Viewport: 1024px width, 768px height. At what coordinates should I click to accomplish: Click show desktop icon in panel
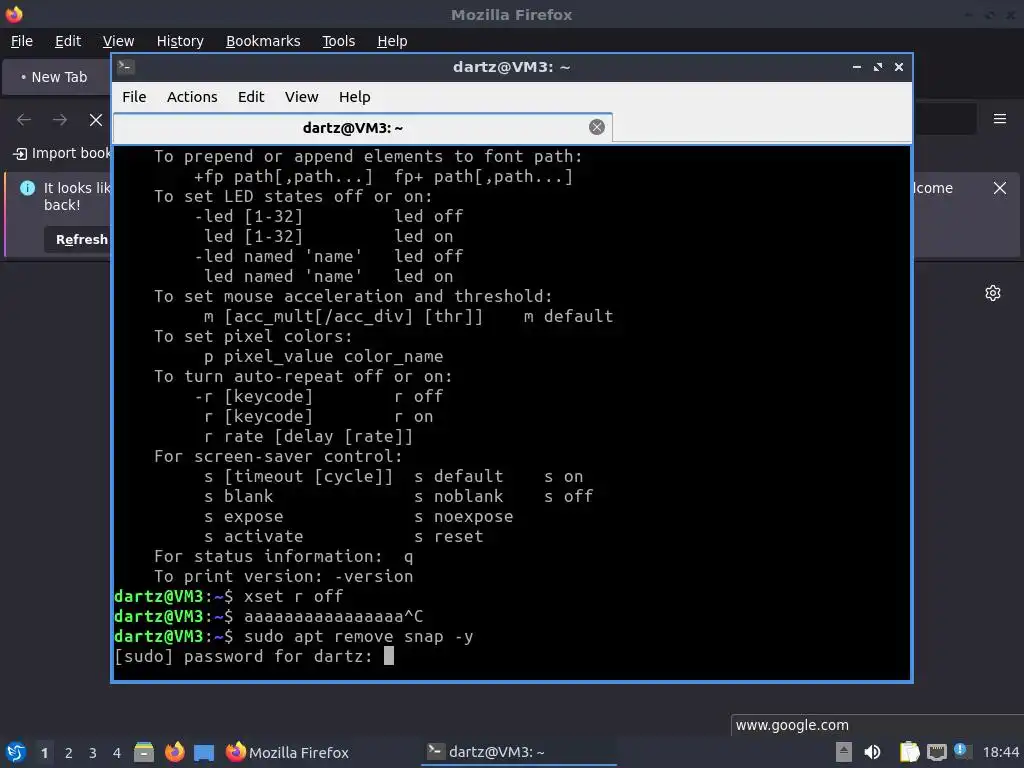204,752
